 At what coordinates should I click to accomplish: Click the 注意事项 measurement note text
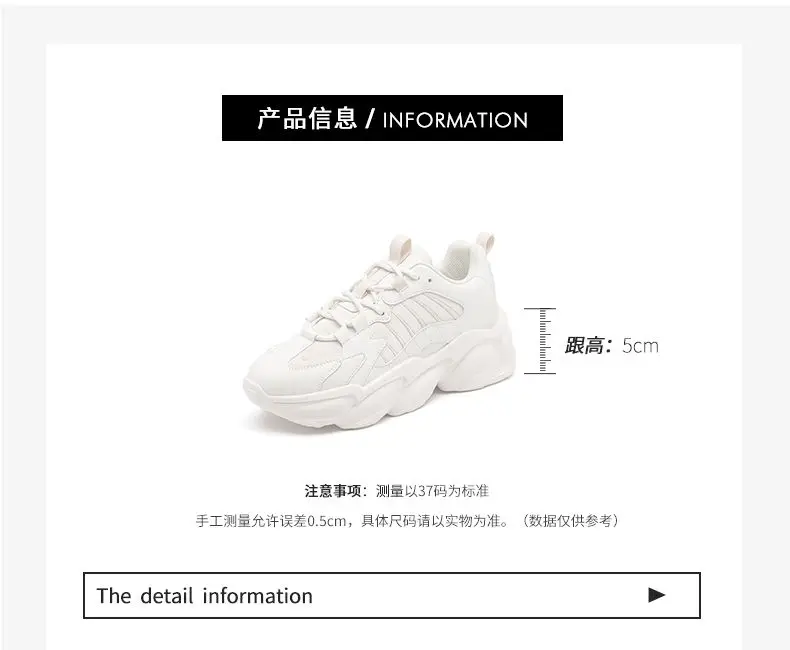point(397,491)
